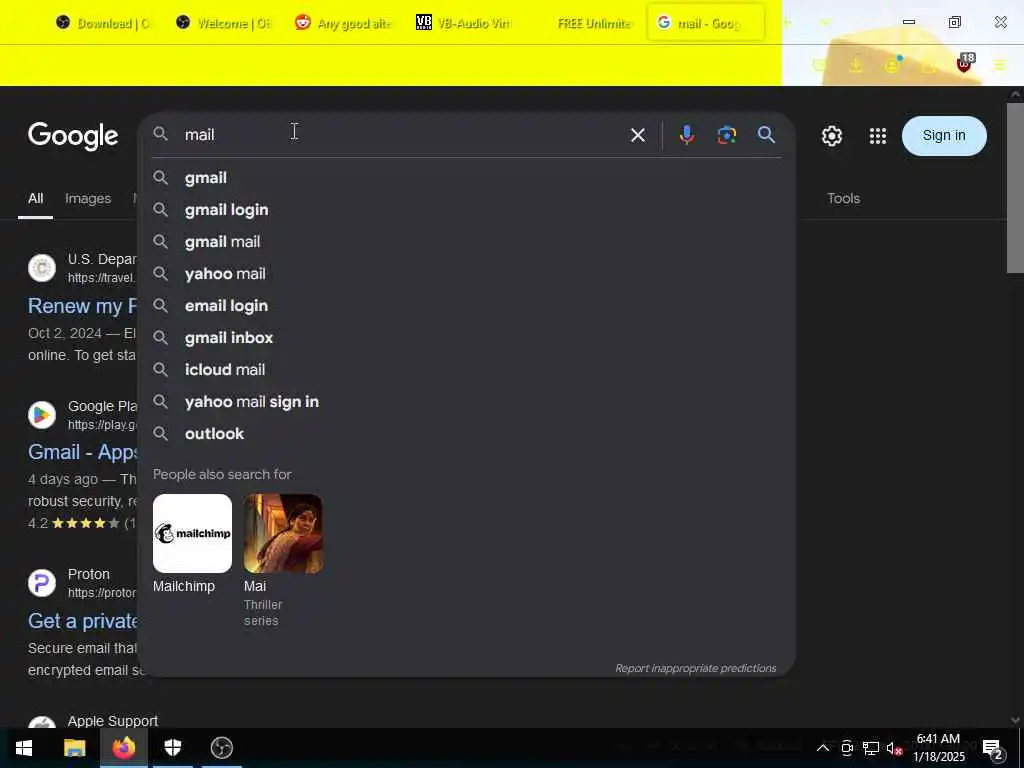The image size is (1024, 768).
Task: Select the Firefox taskbar icon
Action: pos(123,748)
